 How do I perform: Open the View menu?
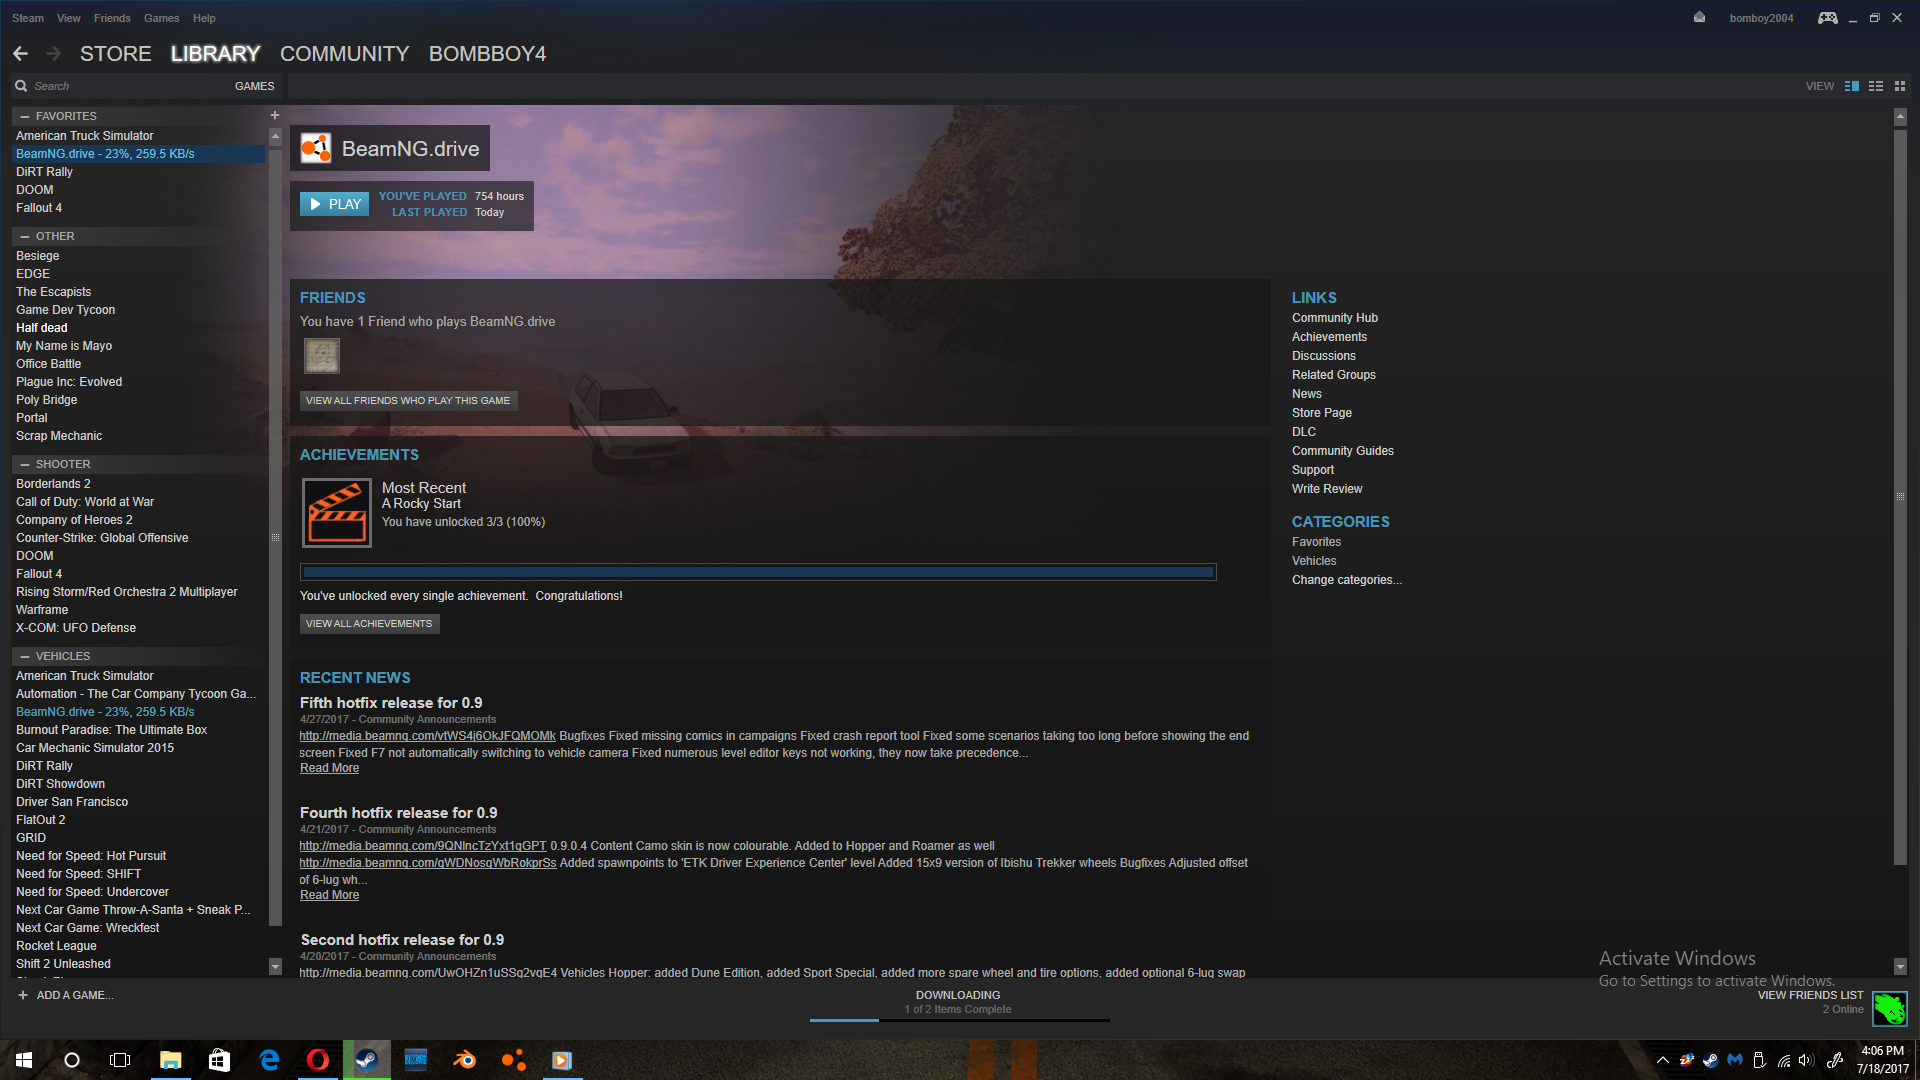[69, 18]
